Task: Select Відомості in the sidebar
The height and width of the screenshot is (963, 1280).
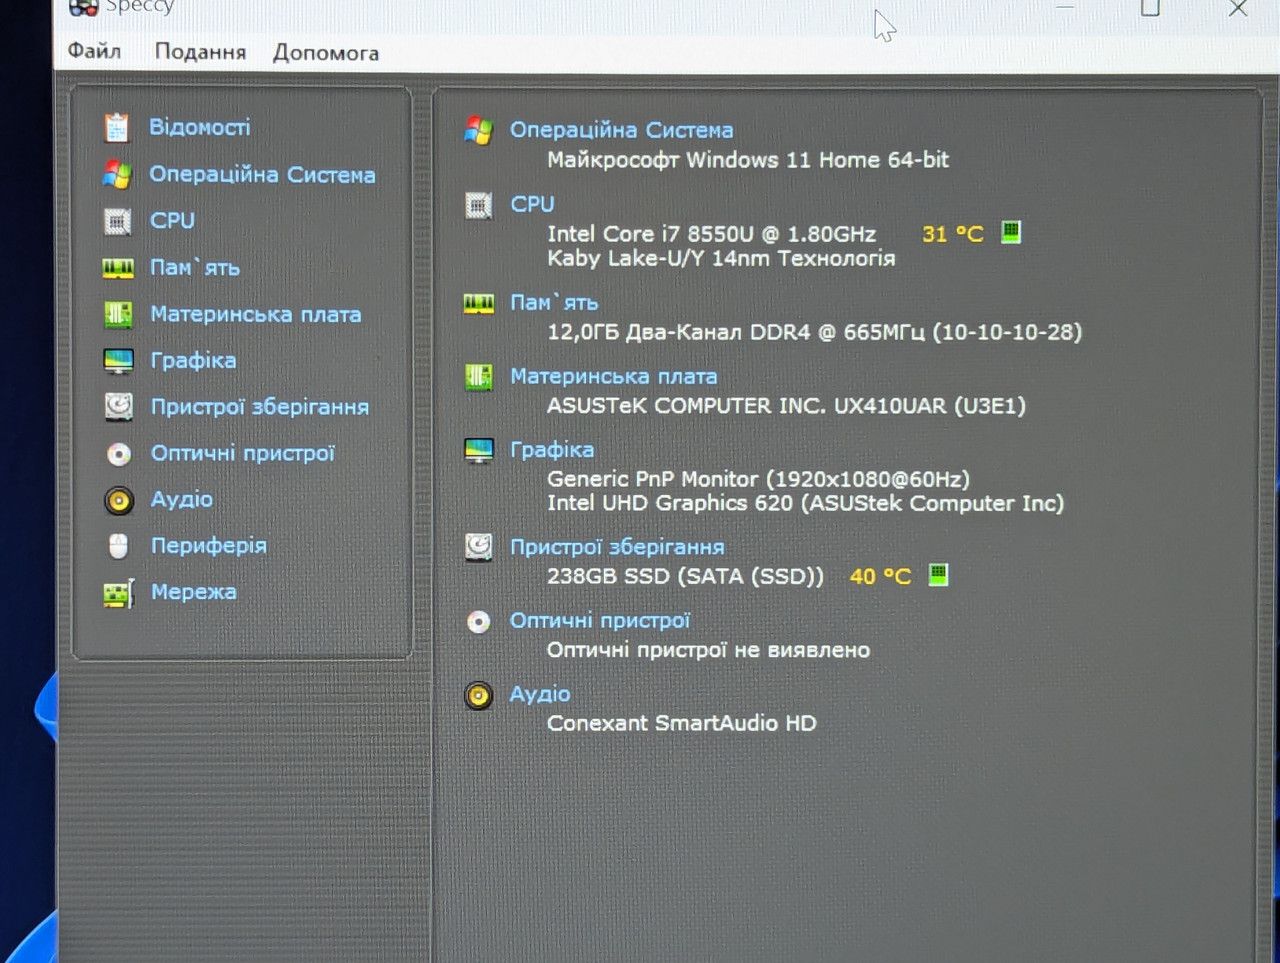Action: click(200, 127)
